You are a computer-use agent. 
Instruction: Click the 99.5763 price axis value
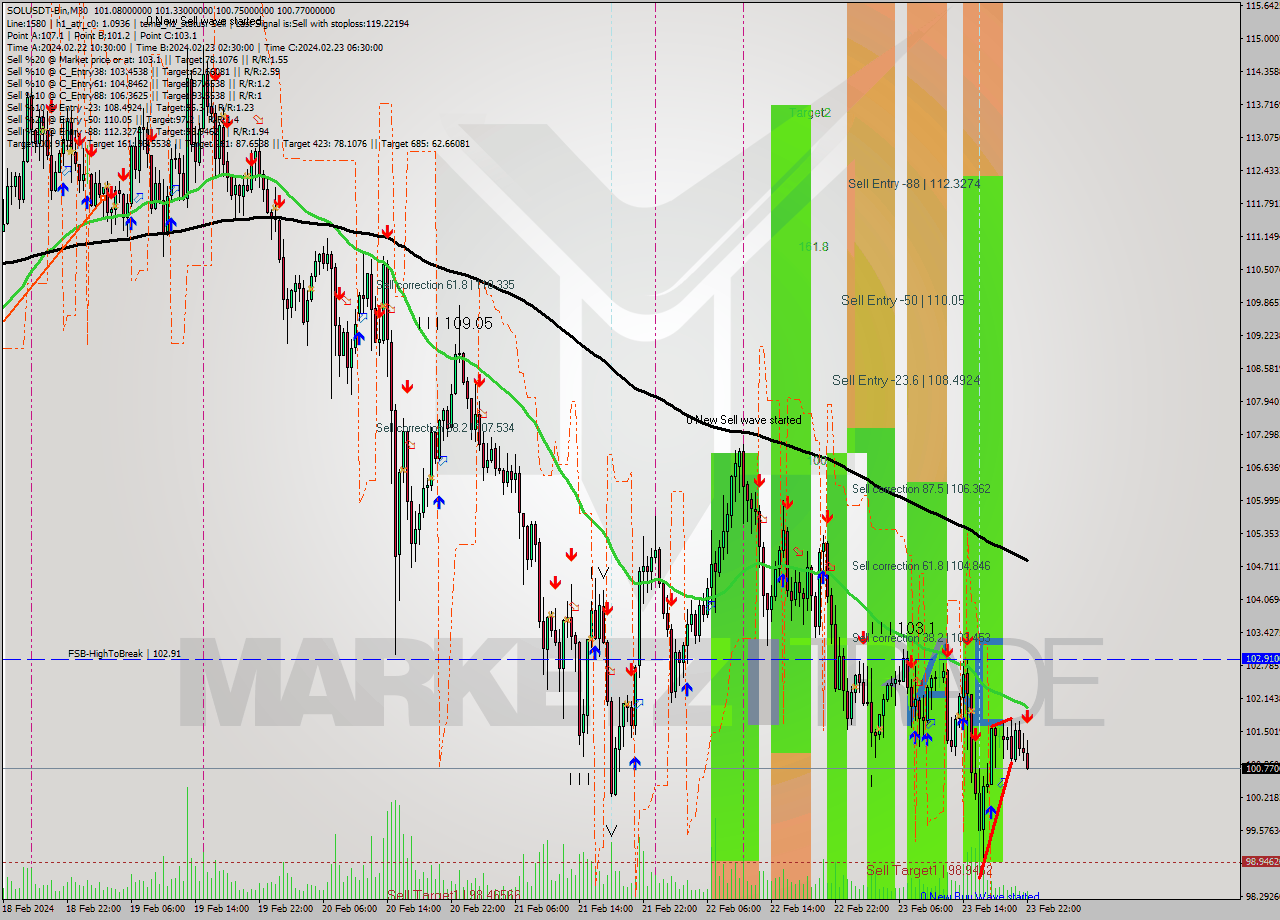pos(1262,830)
